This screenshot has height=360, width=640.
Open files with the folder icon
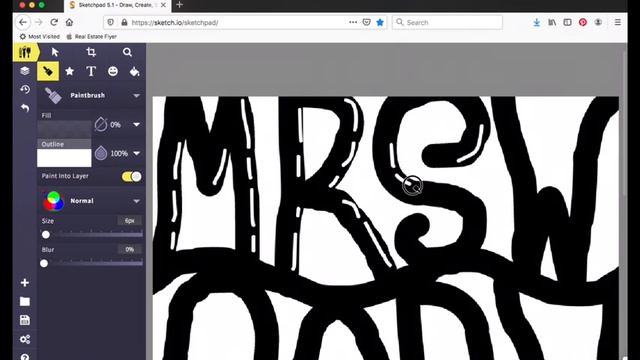(24, 301)
